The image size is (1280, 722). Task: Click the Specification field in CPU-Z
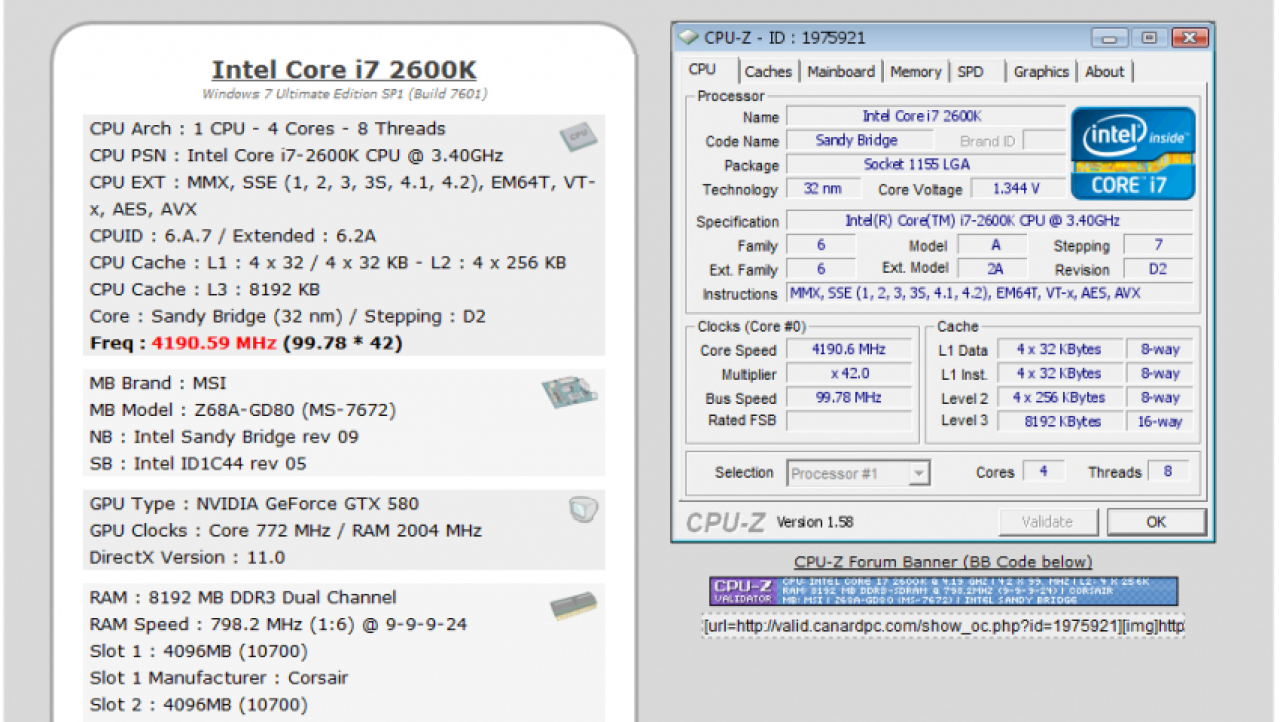pyautogui.click(x=989, y=220)
